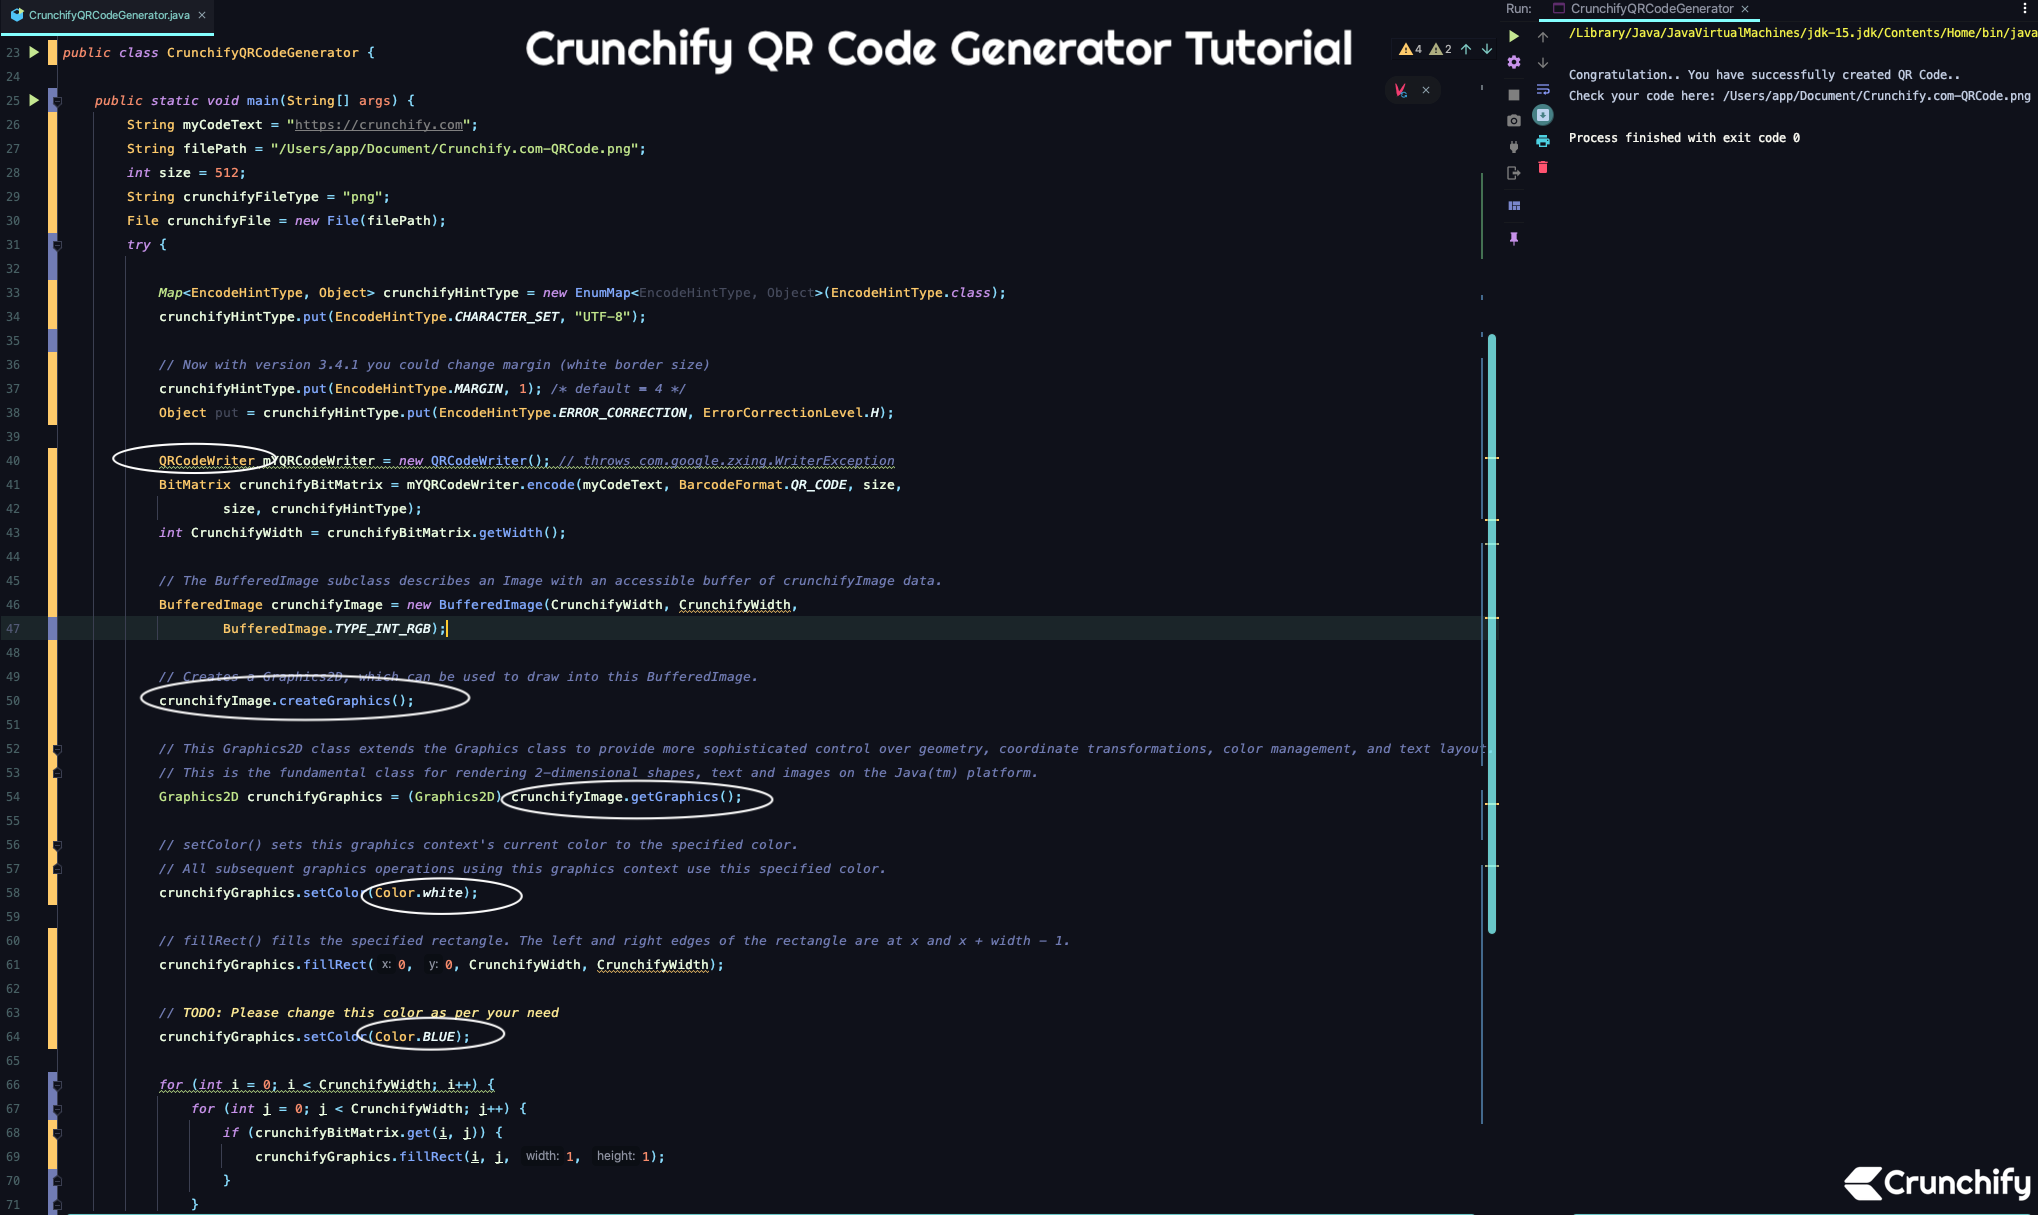The image size is (2038, 1215).
Task: Open https://crunchify.com link in code
Action: [379, 125]
